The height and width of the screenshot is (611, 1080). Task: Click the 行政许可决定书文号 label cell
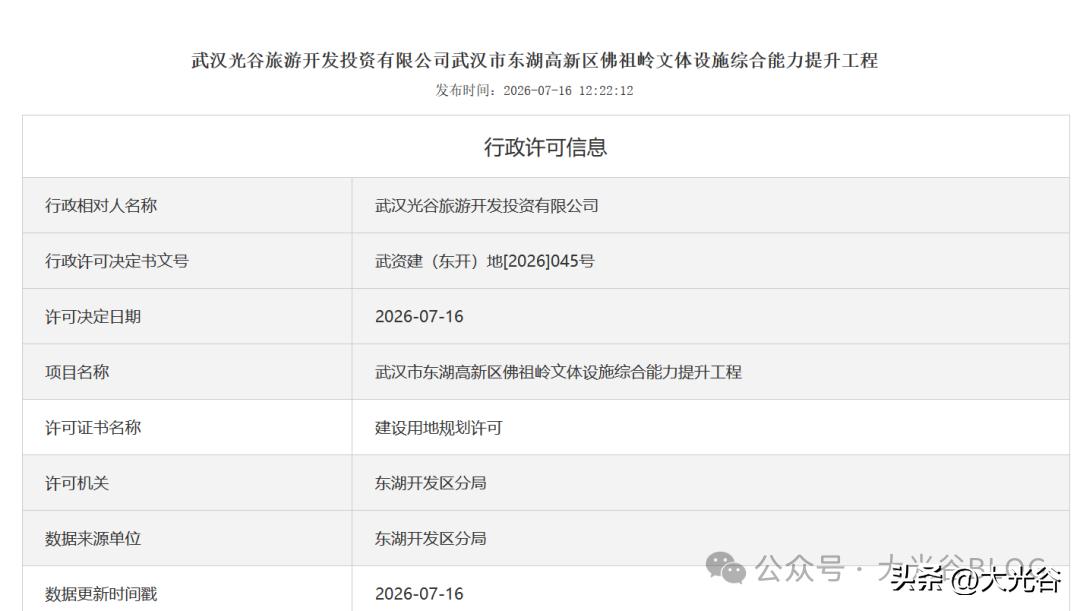[187, 261]
